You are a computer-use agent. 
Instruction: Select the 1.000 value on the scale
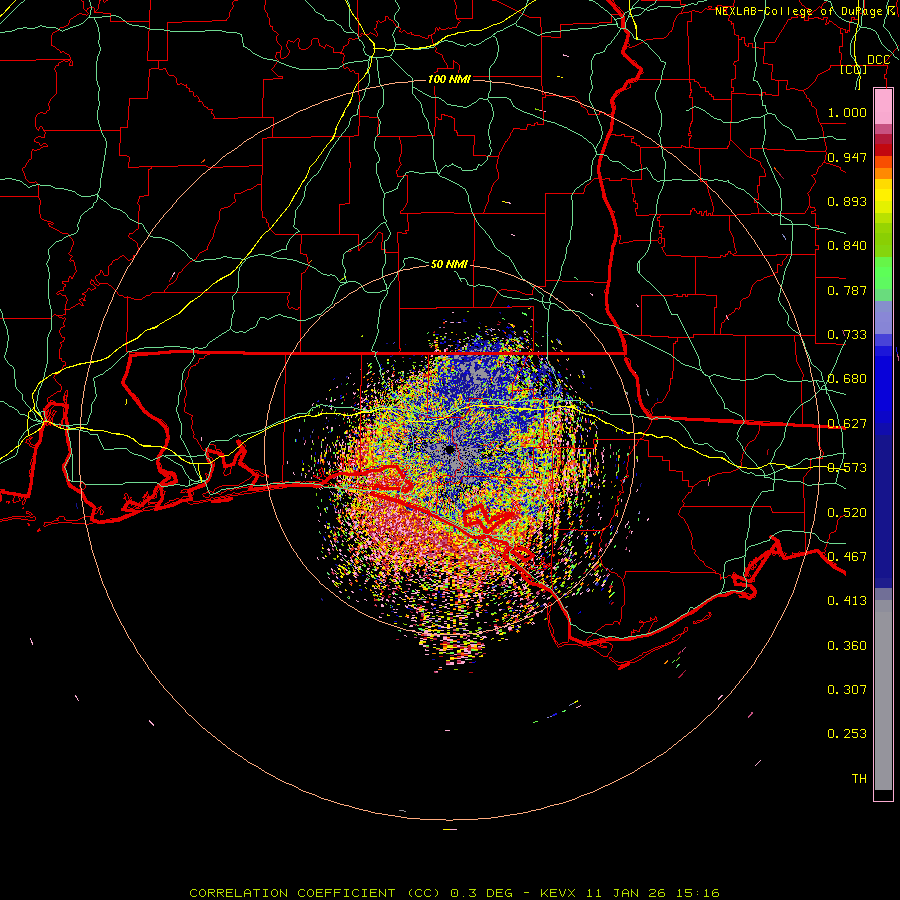coord(847,112)
